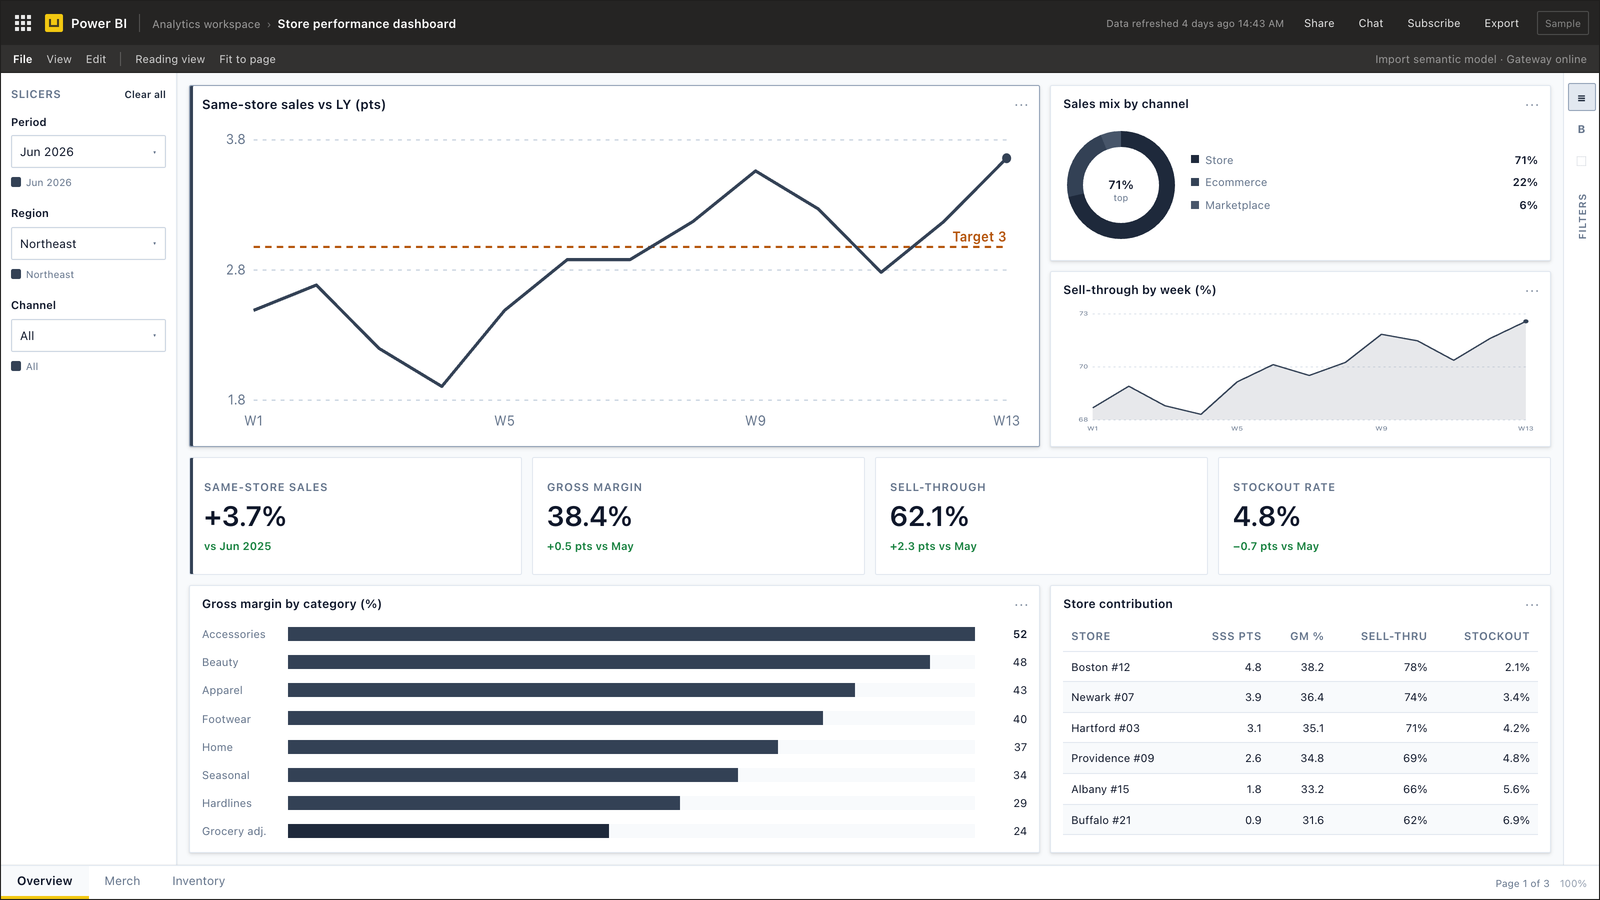The height and width of the screenshot is (900, 1600).
Task: Open the vertical FILTERS pane label
Action: pyautogui.click(x=1582, y=217)
